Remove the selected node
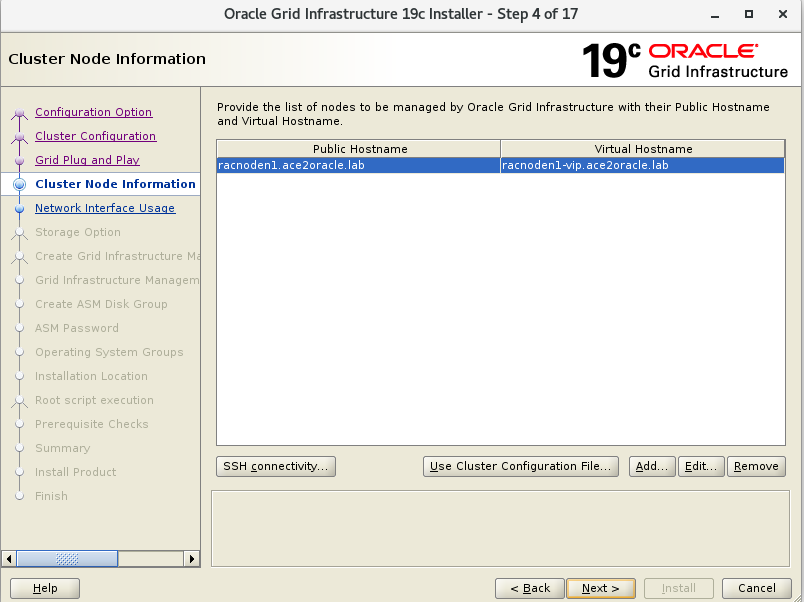 pos(756,466)
